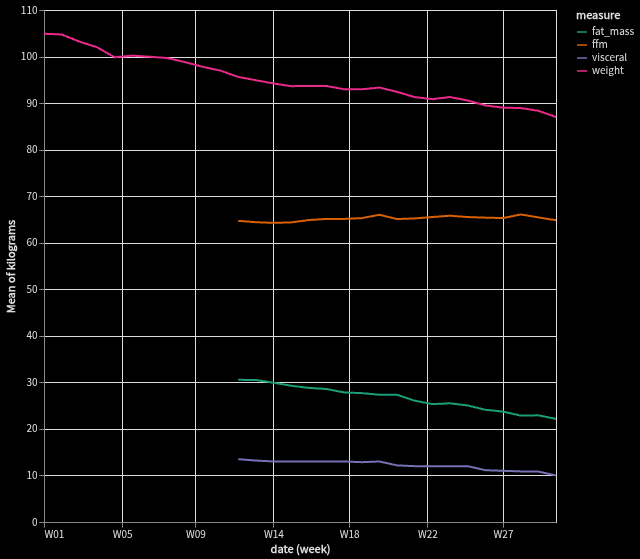
Task: Click the 0 y-axis tick label
Action: click(35, 522)
